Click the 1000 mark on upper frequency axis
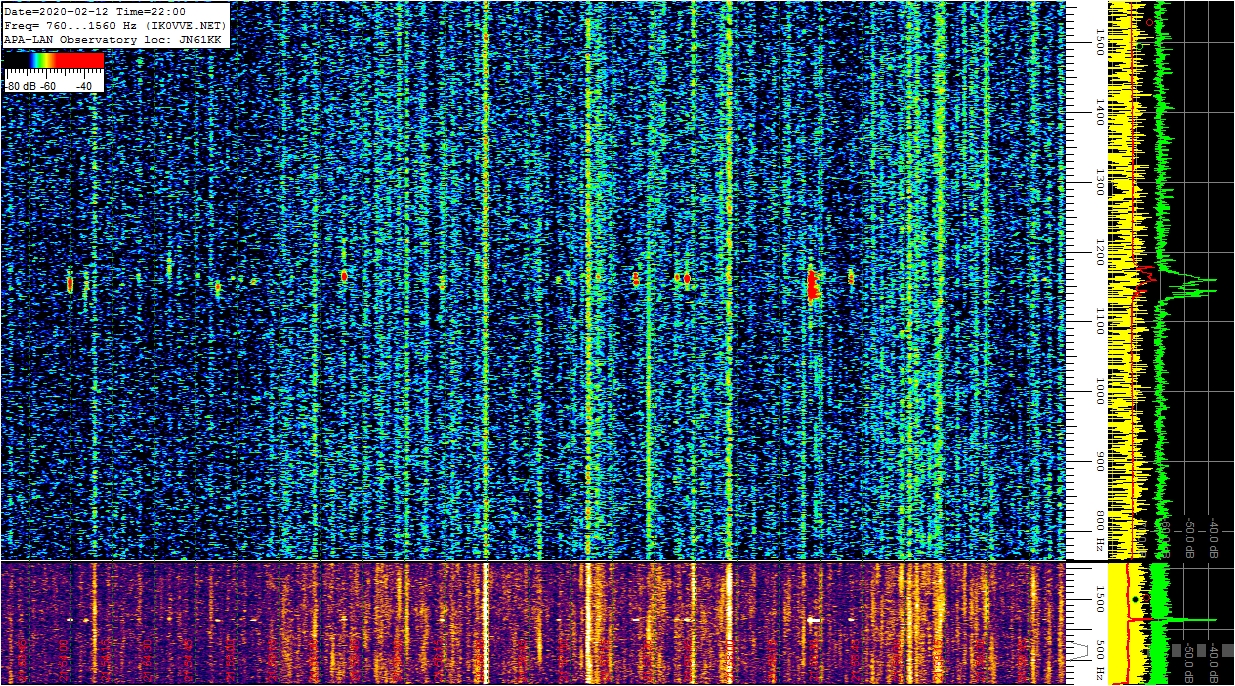The image size is (1235, 686). [1100, 391]
